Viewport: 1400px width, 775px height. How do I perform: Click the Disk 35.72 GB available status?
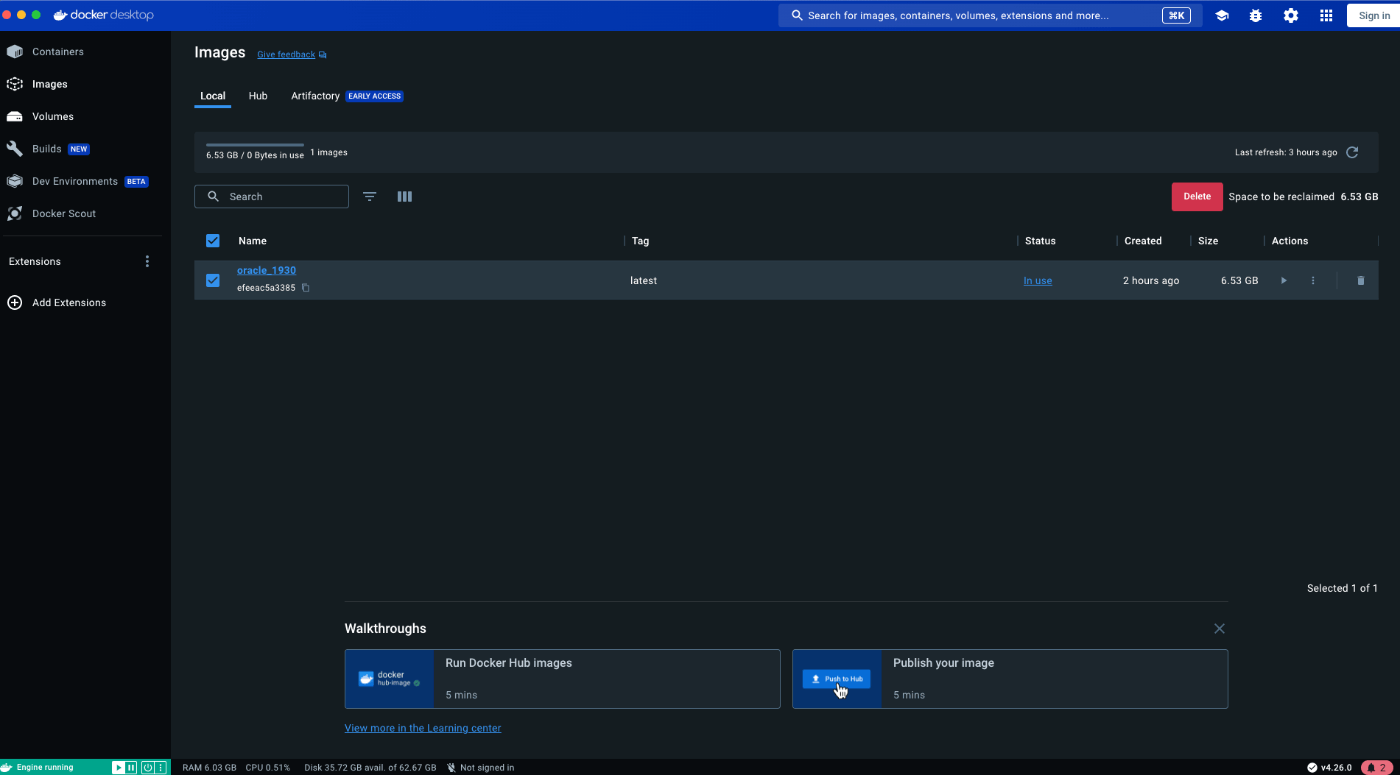coord(370,768)
